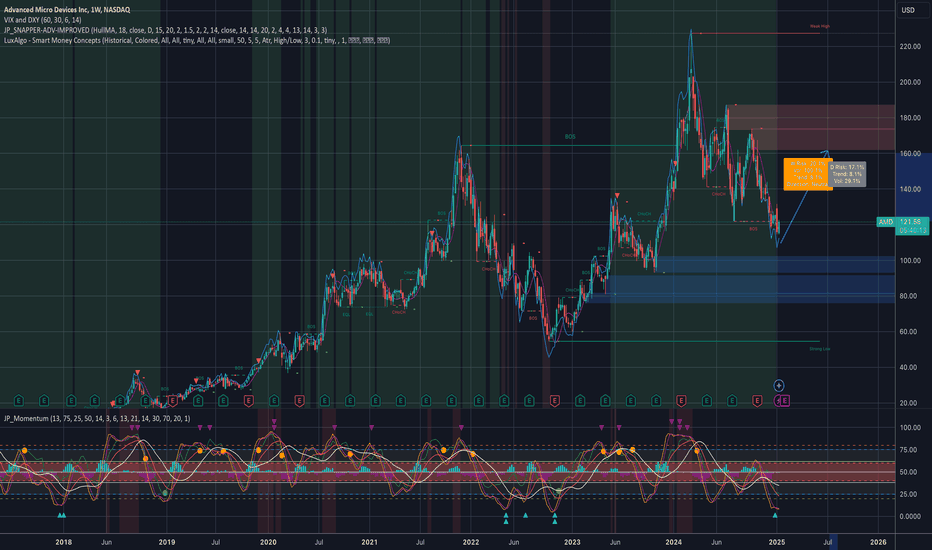Open the USD currency selector
Viewport: 932px width, 550px height.
point(908,10)
